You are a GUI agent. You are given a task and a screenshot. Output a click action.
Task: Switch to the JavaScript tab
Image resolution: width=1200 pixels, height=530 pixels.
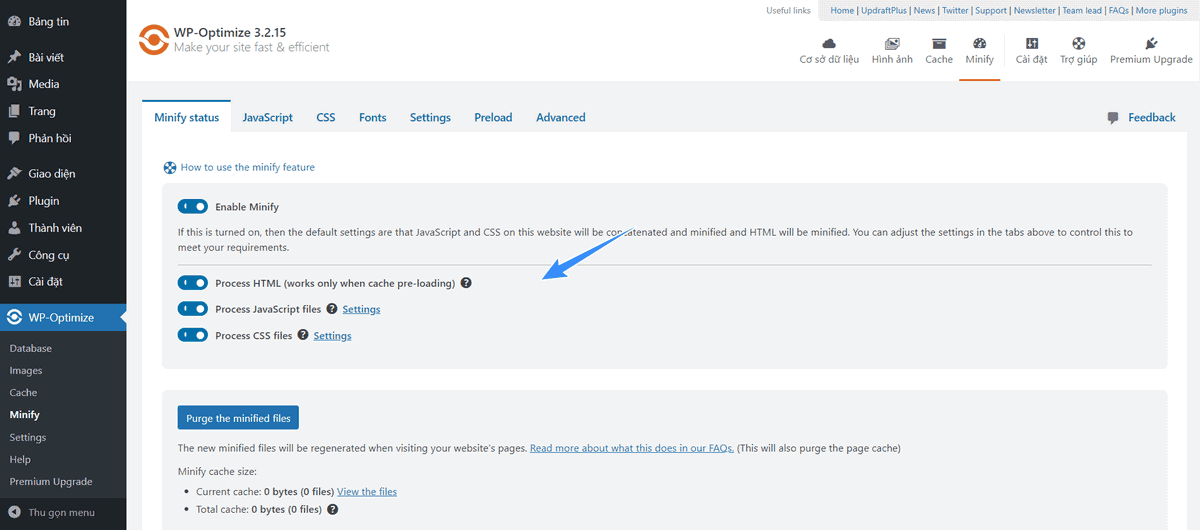[267, 117]
